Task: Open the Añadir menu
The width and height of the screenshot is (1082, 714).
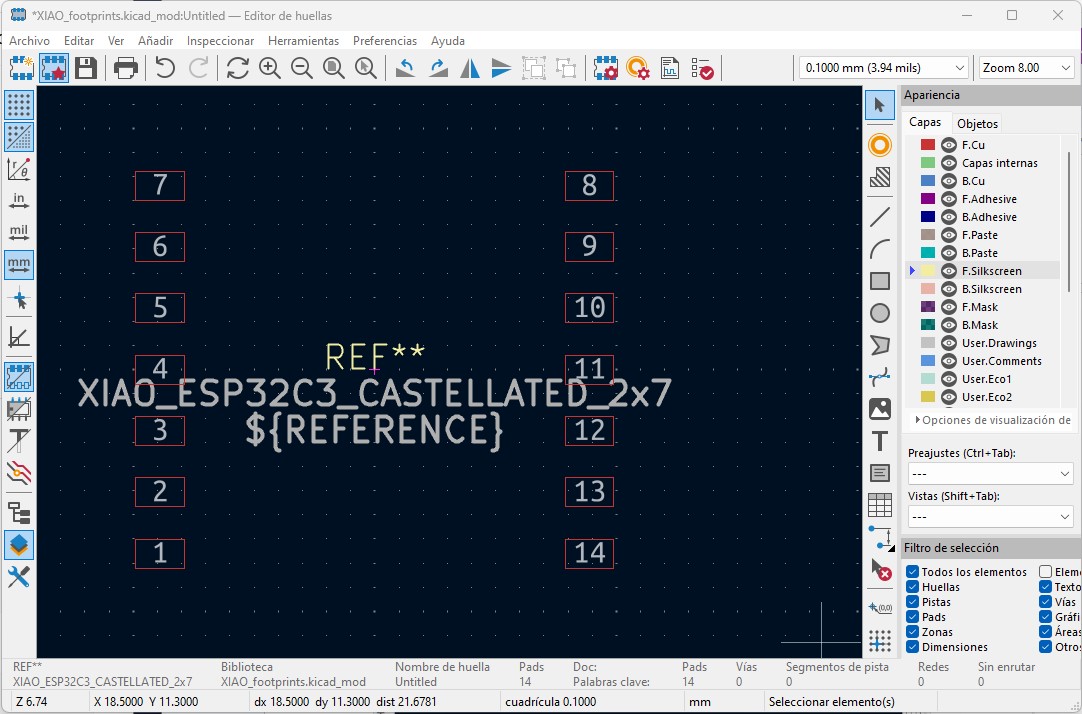Action: coord(155,41)
